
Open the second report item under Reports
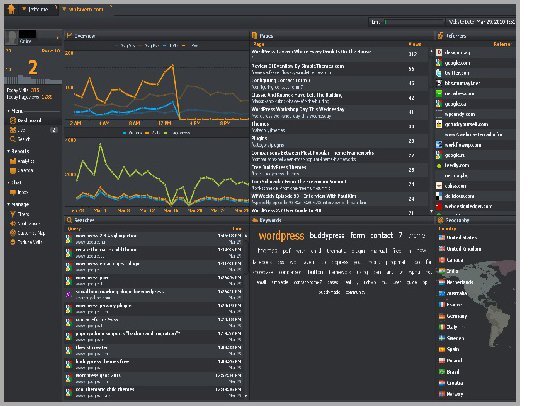tap(22, 171)
